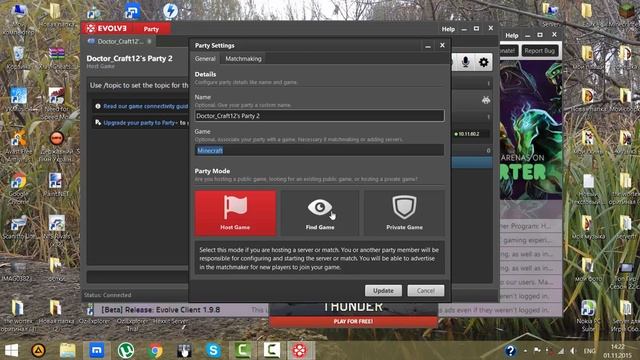The height and width of the screenshot is (360, 640).
Task: Open Skype from the taskbar
Action: (x=213, y=351)
